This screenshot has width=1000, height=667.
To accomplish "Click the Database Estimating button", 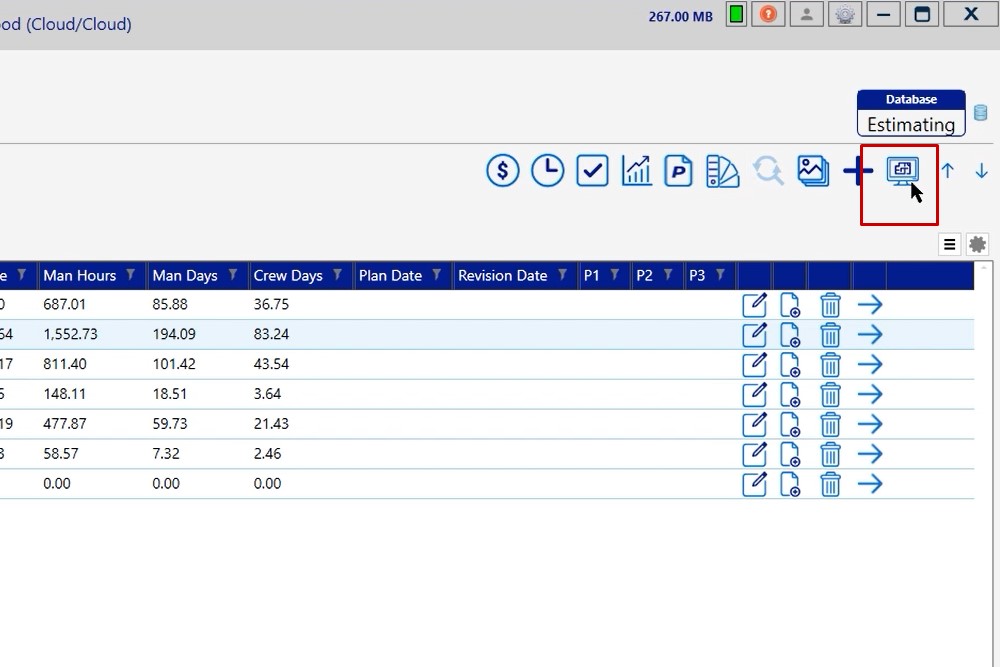I will tap(911, 113).
